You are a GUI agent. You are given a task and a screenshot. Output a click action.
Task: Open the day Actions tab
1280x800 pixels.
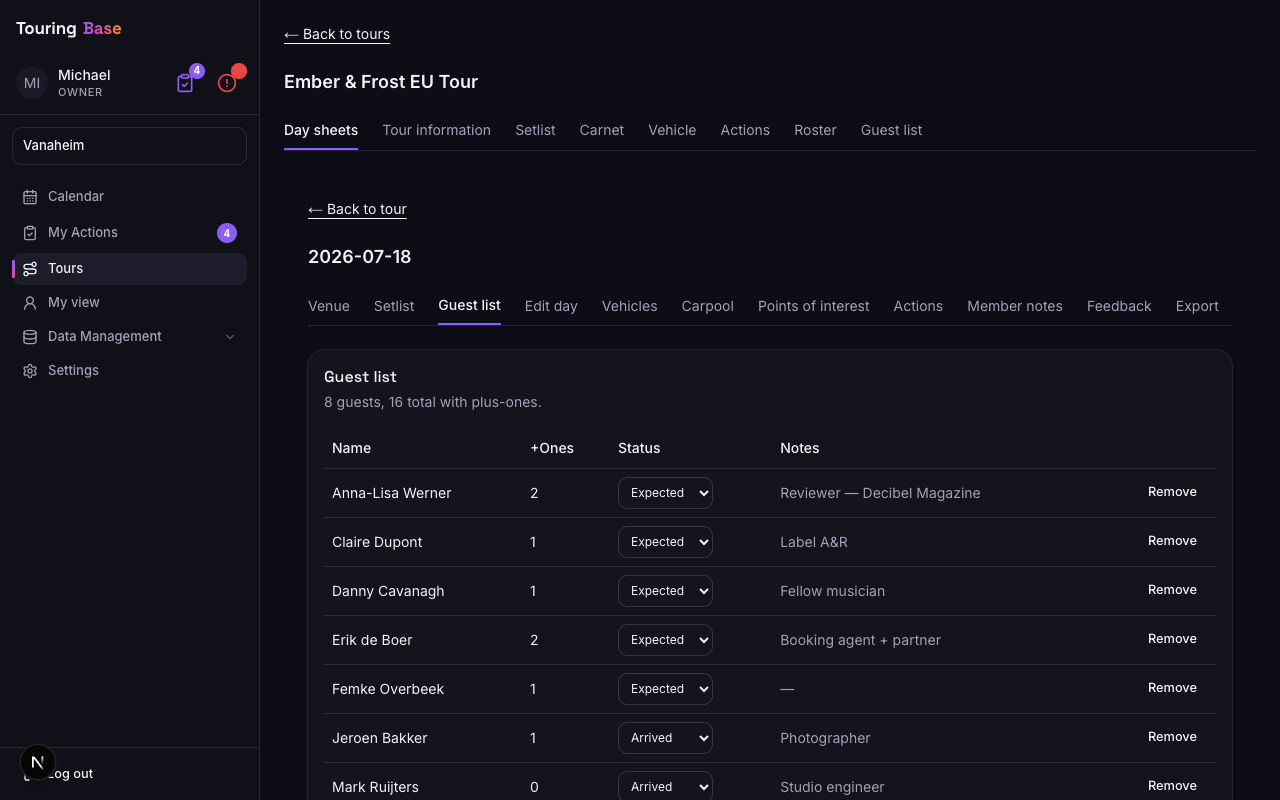[918, 306]
